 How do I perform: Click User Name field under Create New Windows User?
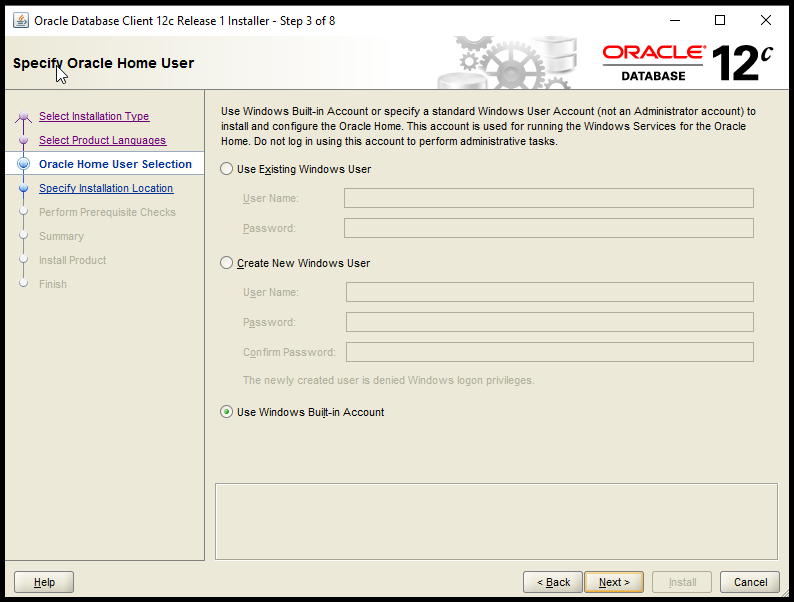click(549, 292)
